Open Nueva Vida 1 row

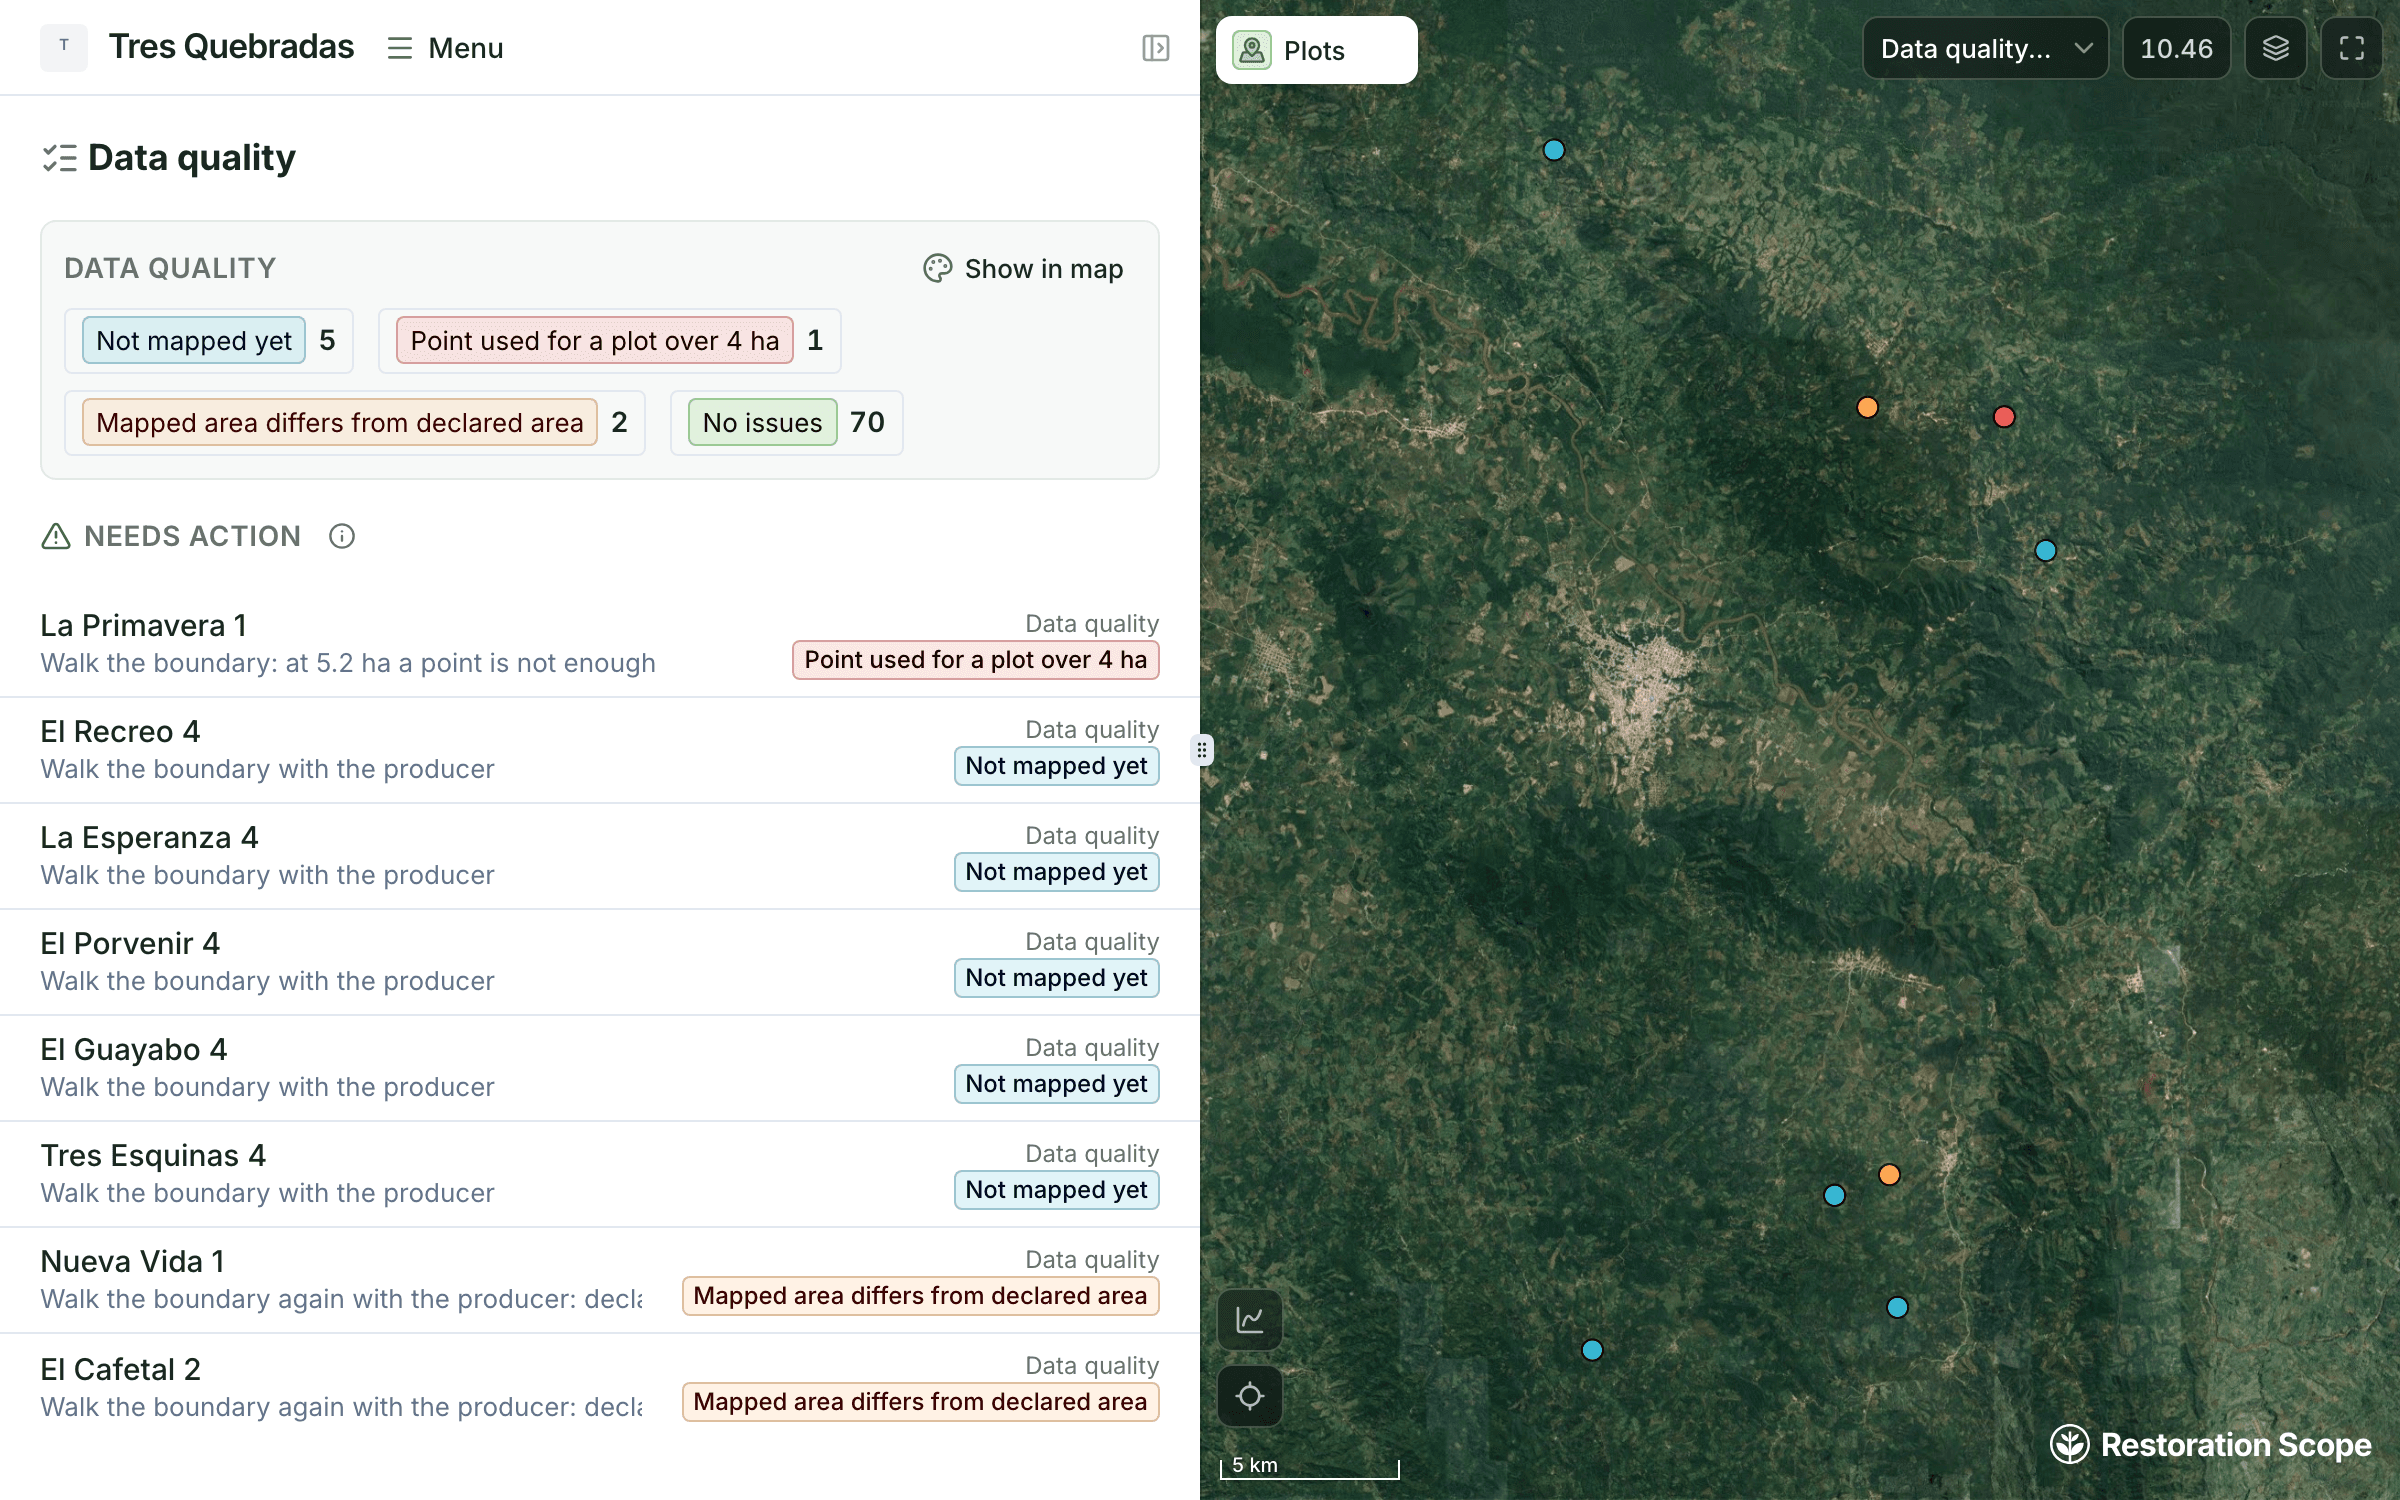coord(600,1280)
